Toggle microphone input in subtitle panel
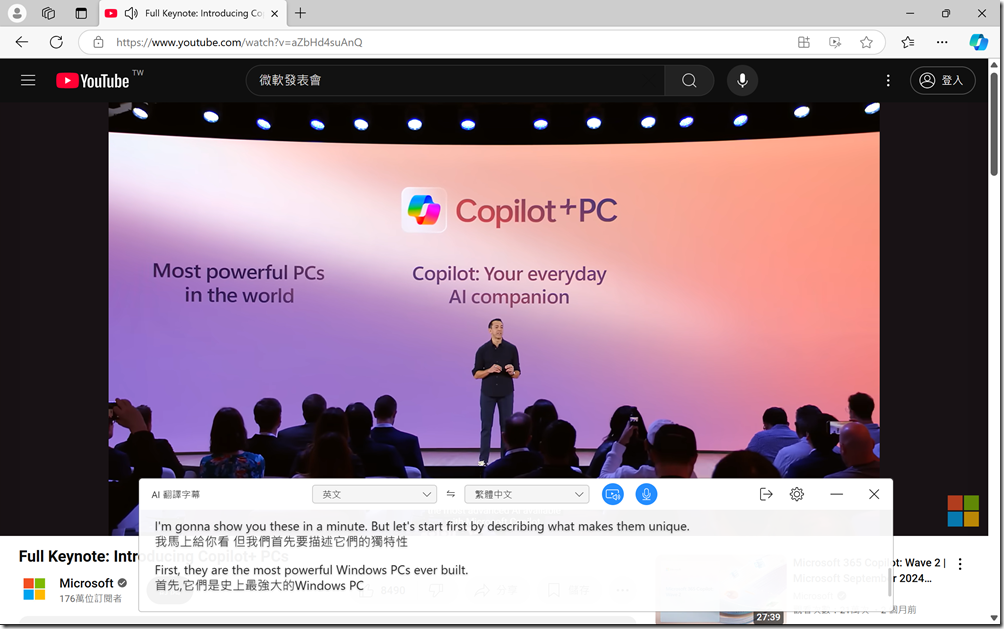Screen dimensions: 1004x629 click(x=646, y=494)
